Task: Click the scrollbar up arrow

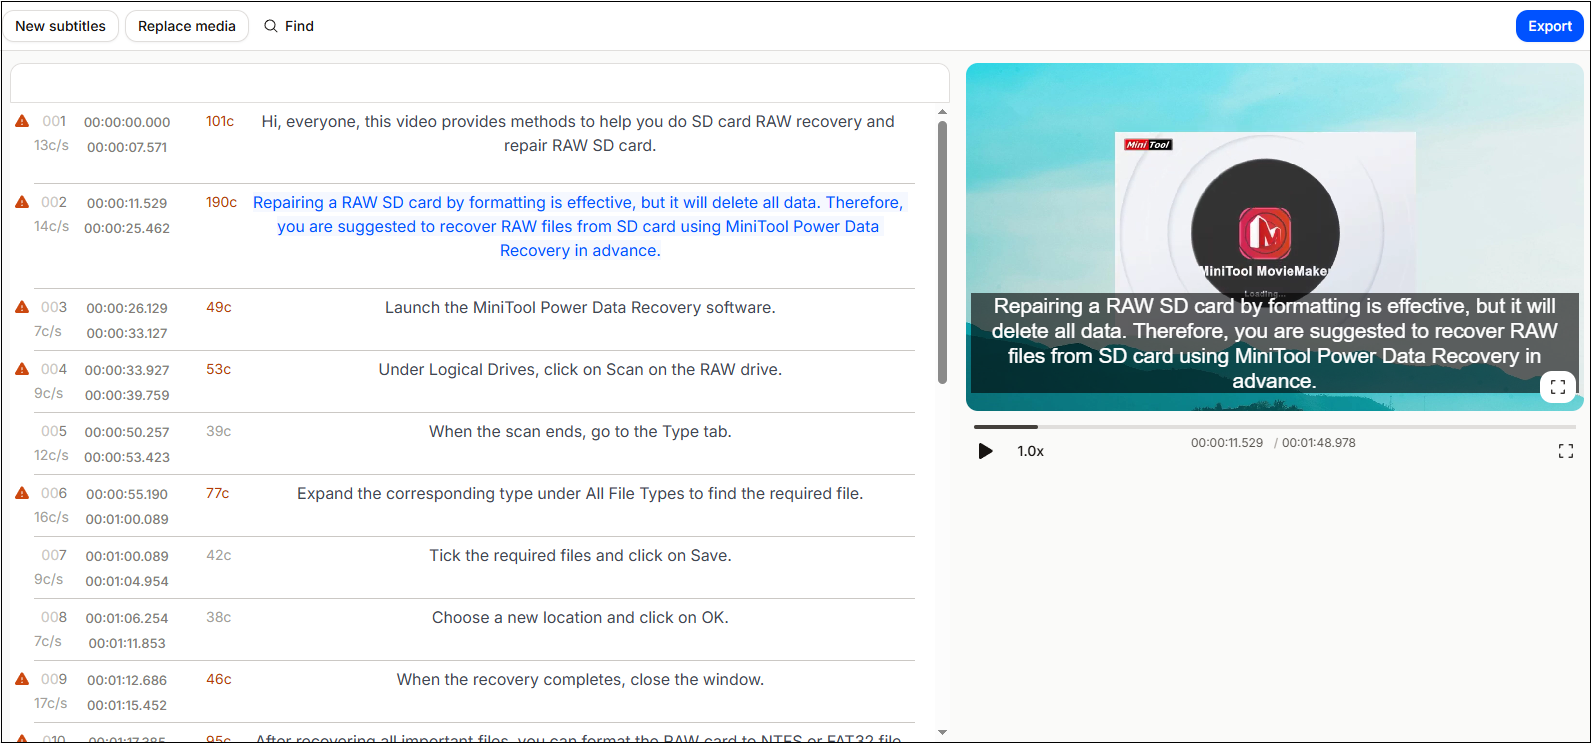Action: (942, 112)
